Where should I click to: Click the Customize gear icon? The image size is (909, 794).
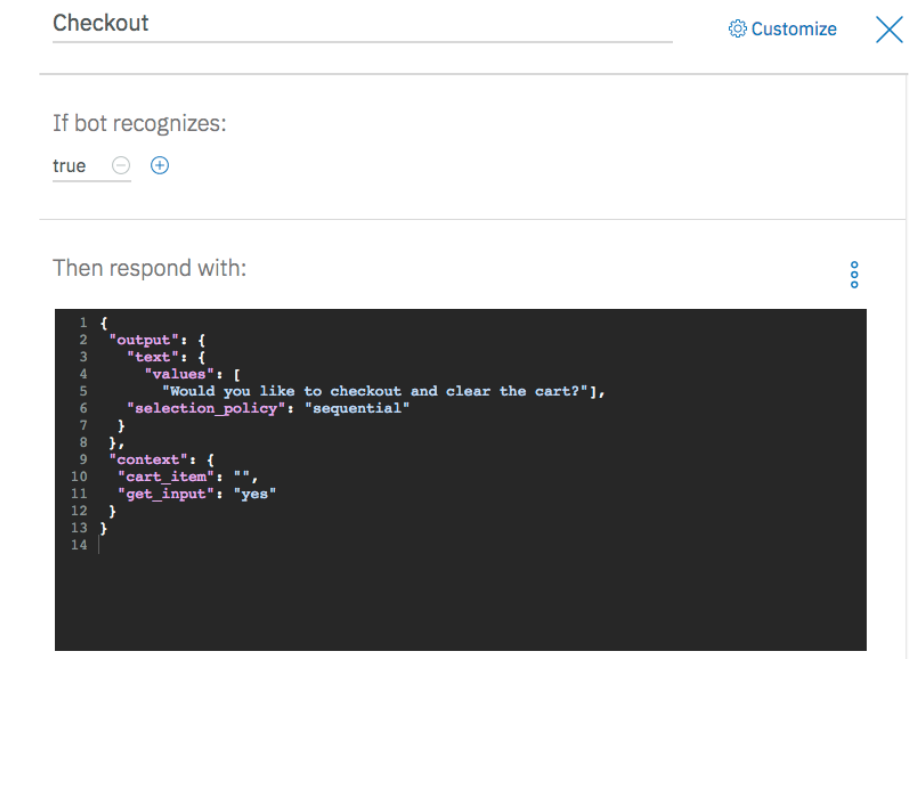(738, 29)
